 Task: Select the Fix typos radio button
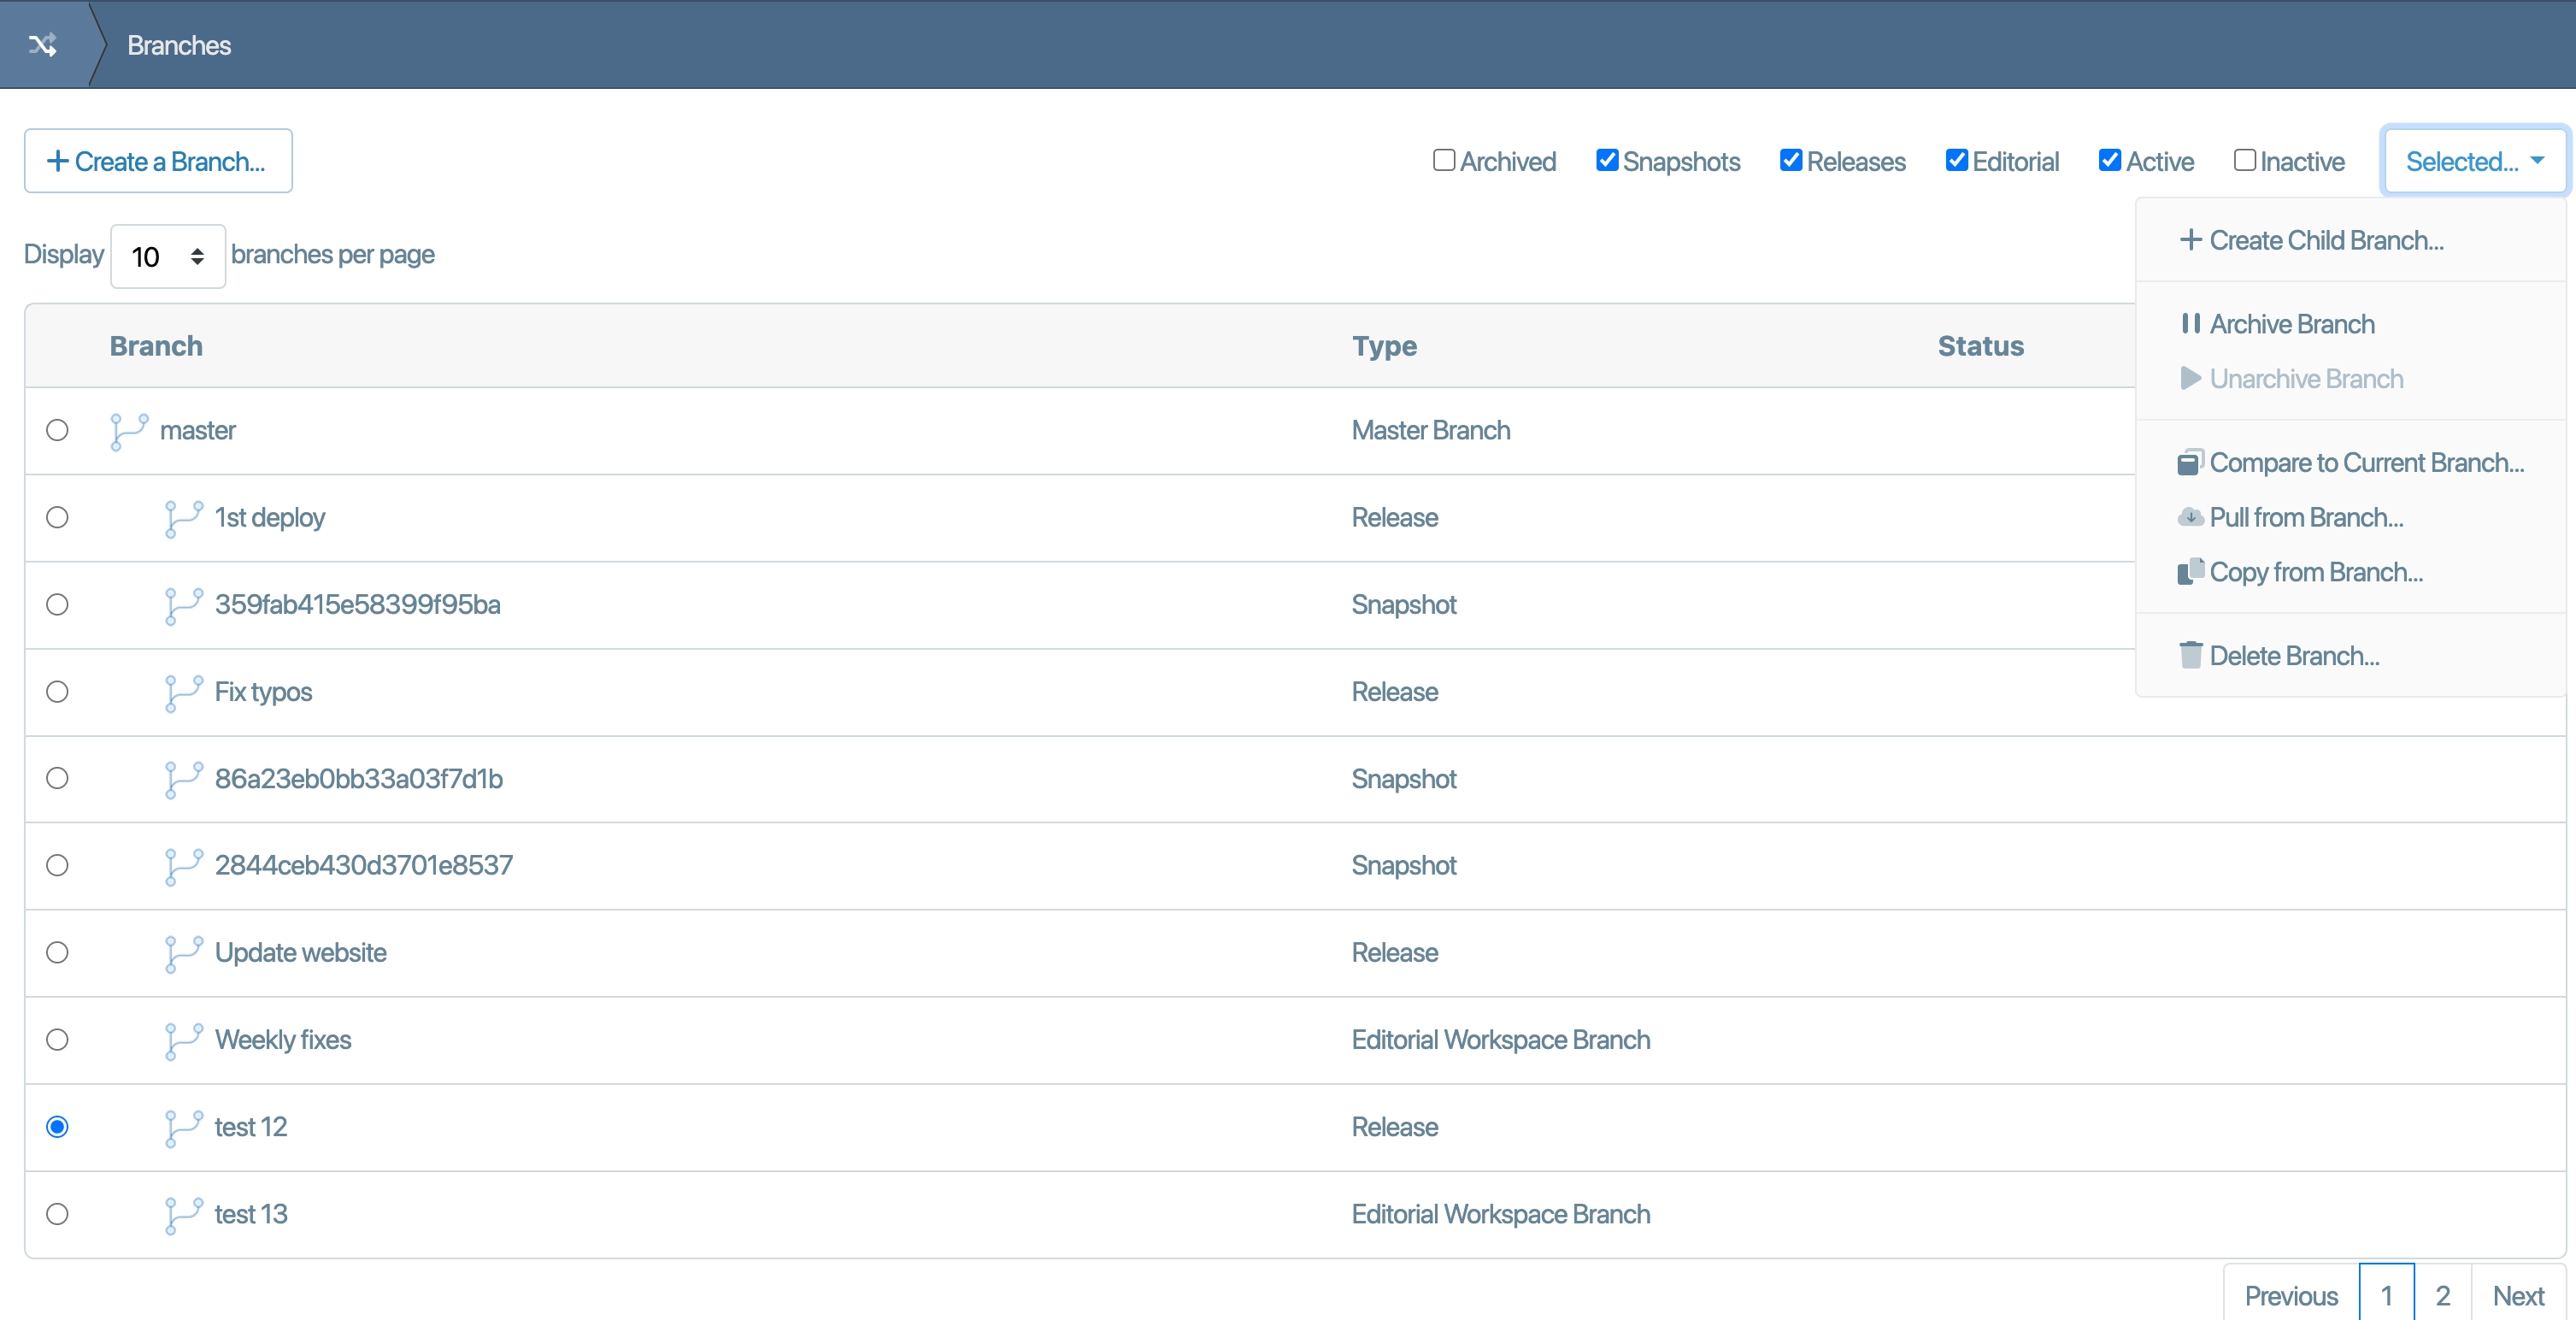click(x=57, y=692)
